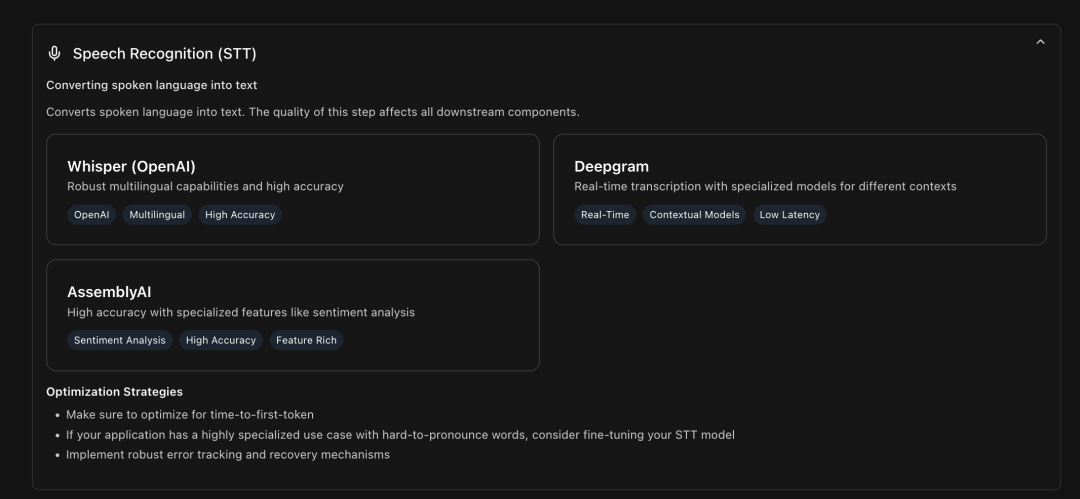Open the Deepgram card
This screenshot has height=499, width=1080.
[x=800, y=190]
